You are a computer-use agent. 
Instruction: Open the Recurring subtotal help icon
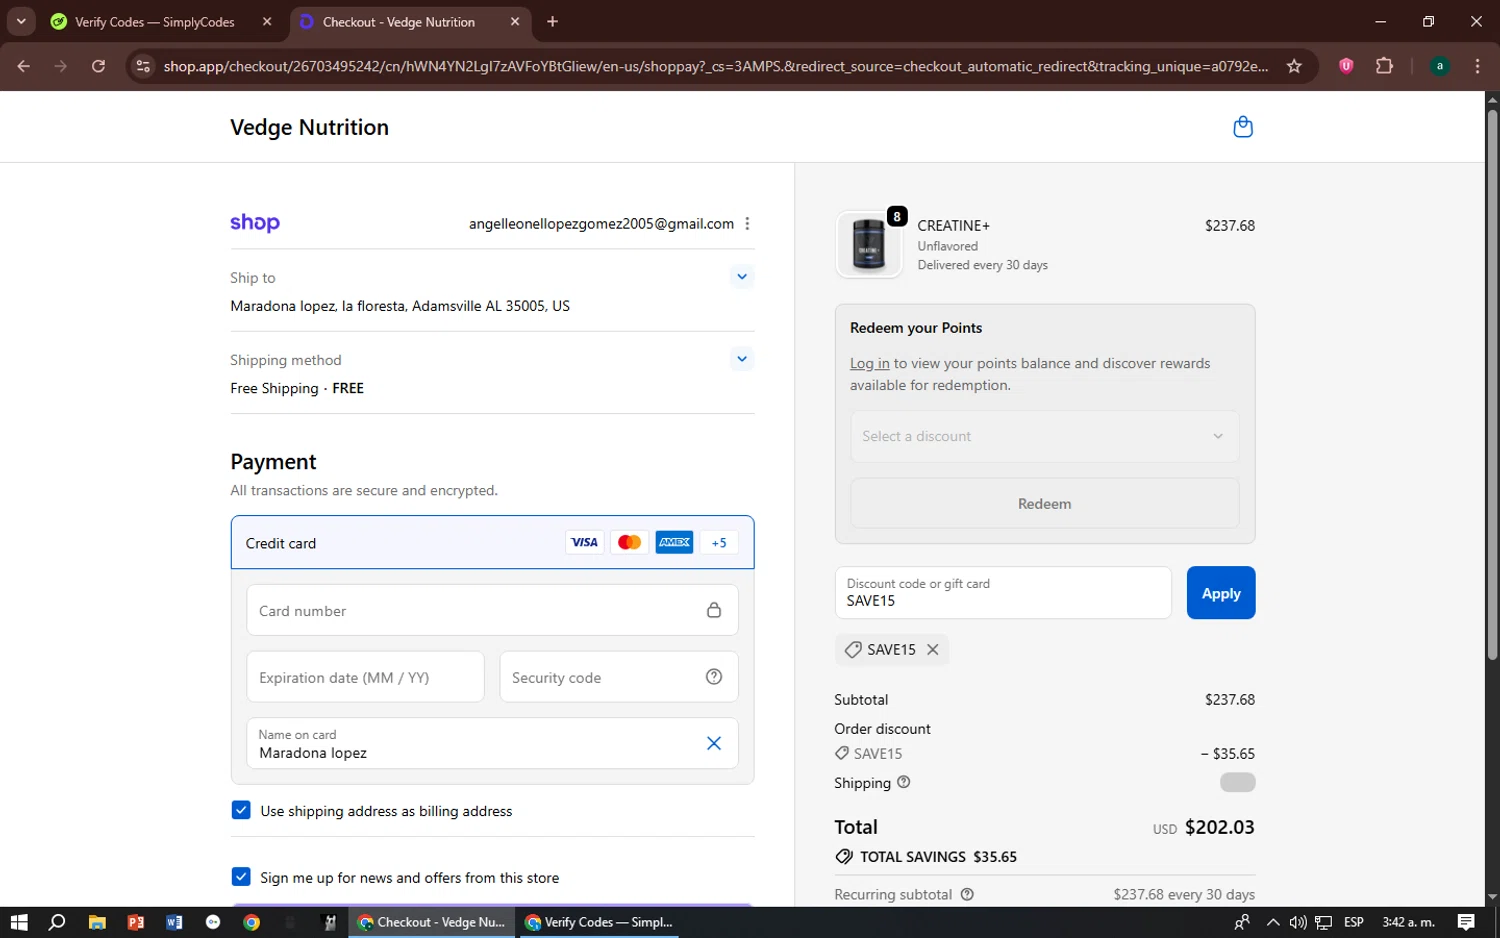point(967,894)
